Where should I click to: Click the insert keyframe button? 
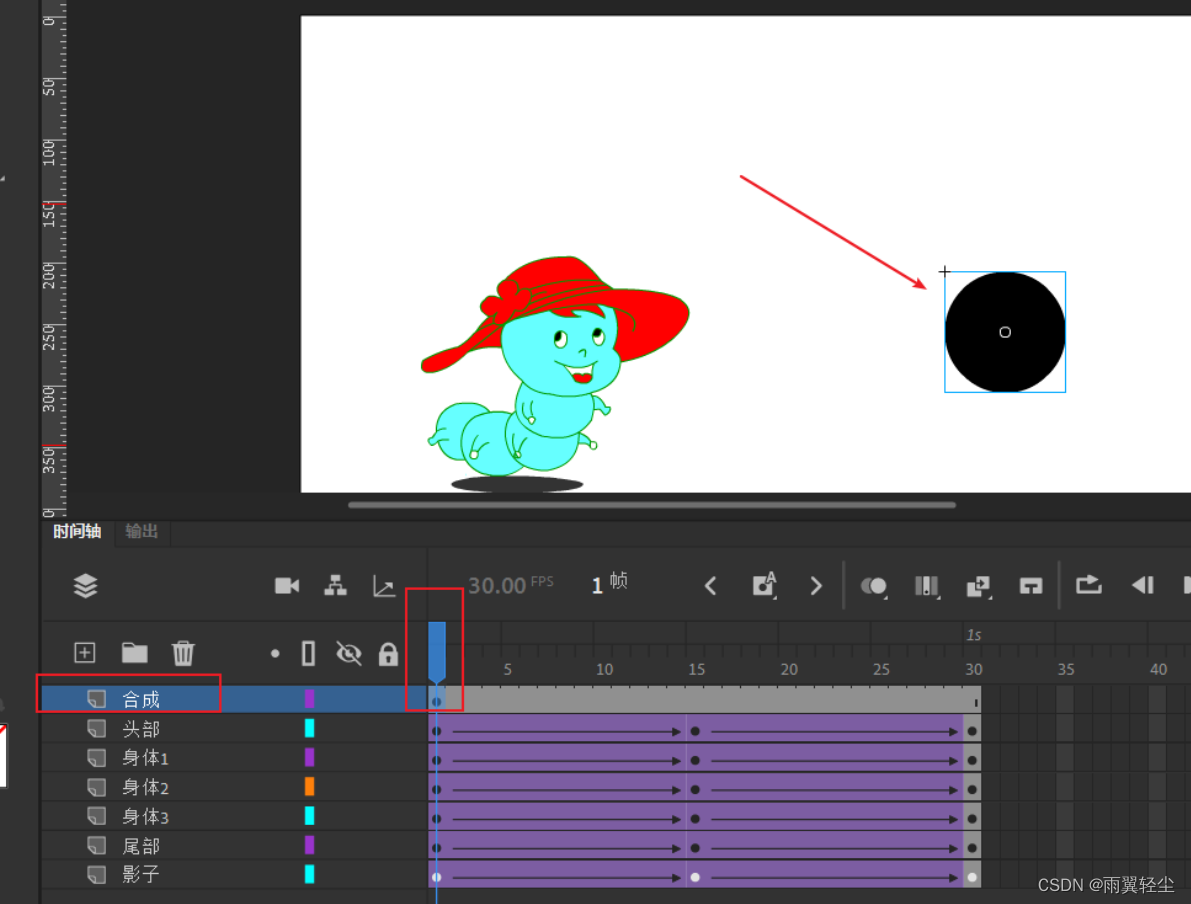tap(764, 585)
